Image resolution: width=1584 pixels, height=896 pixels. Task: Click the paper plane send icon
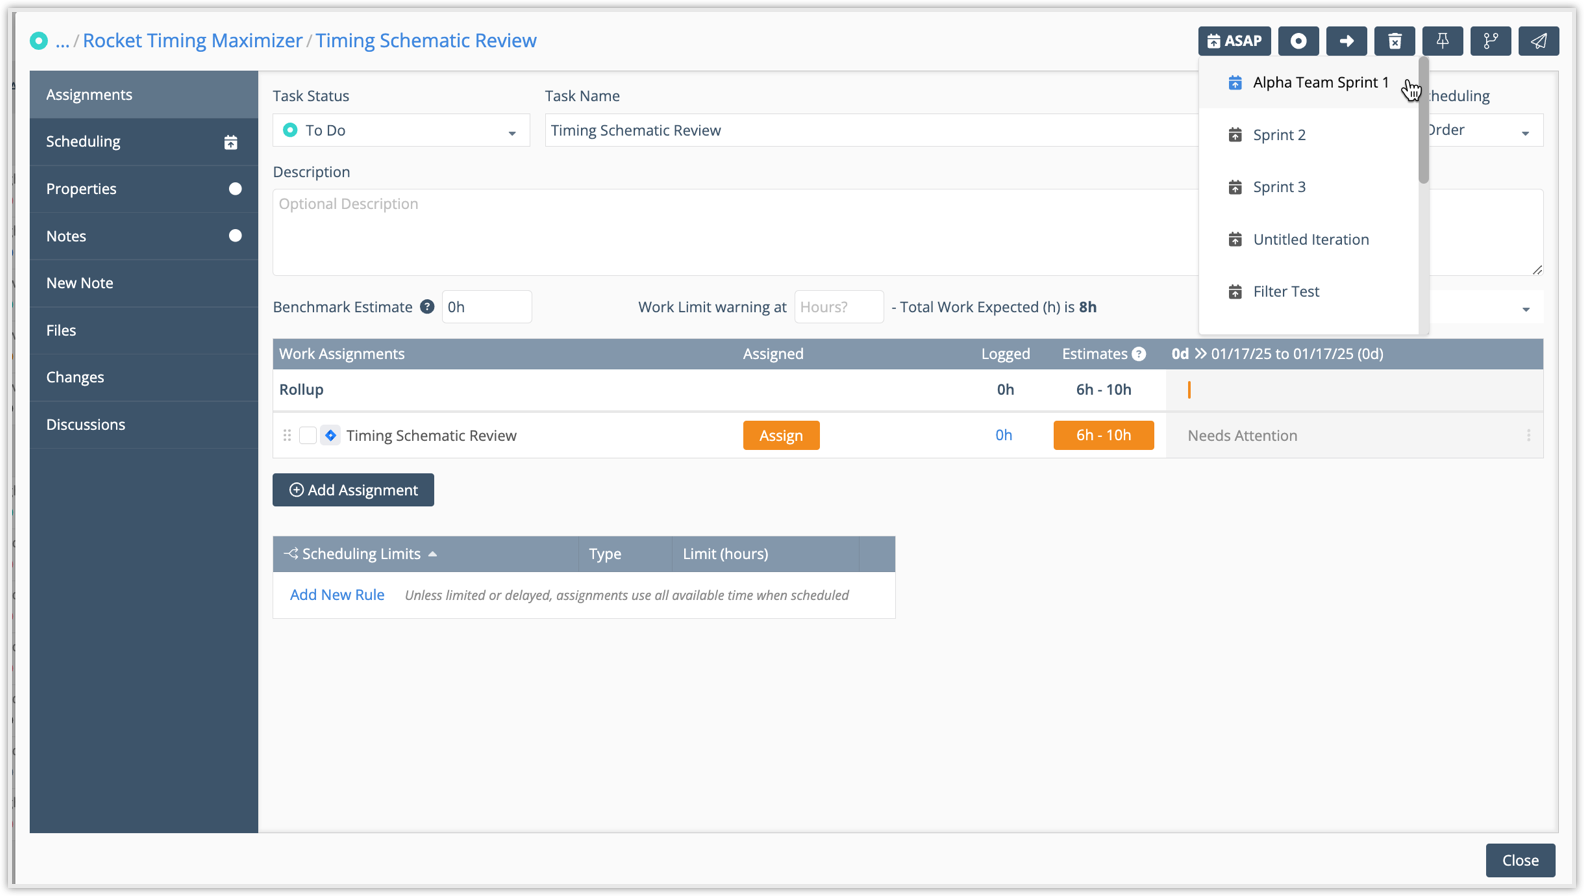tap(1538, 41)
